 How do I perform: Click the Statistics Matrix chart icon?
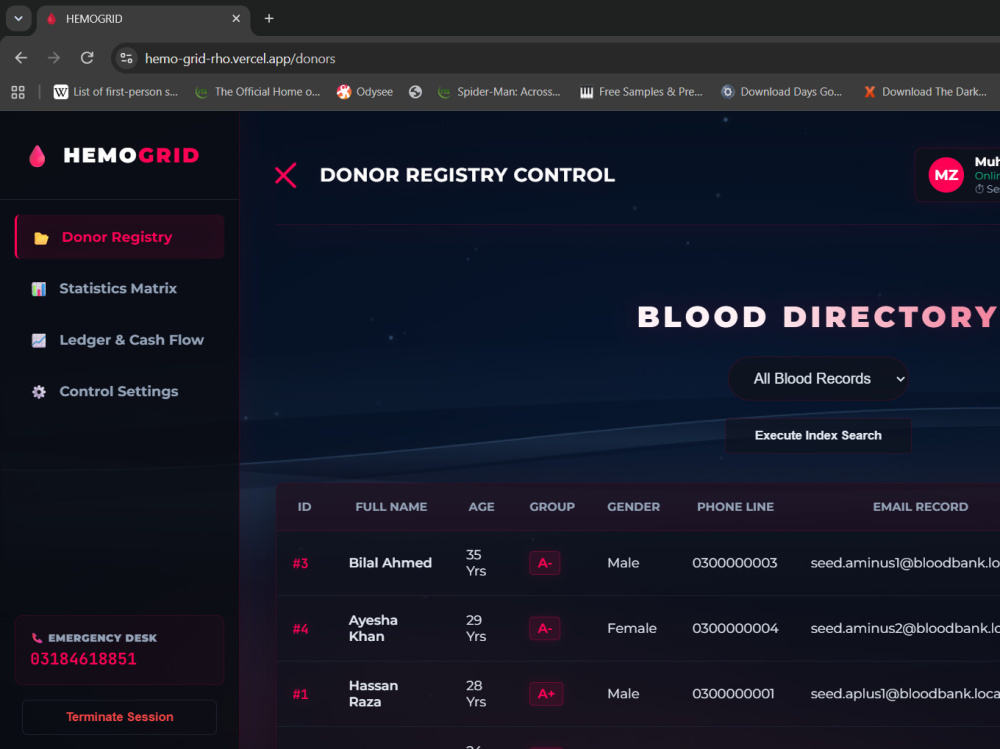(39, 289)
